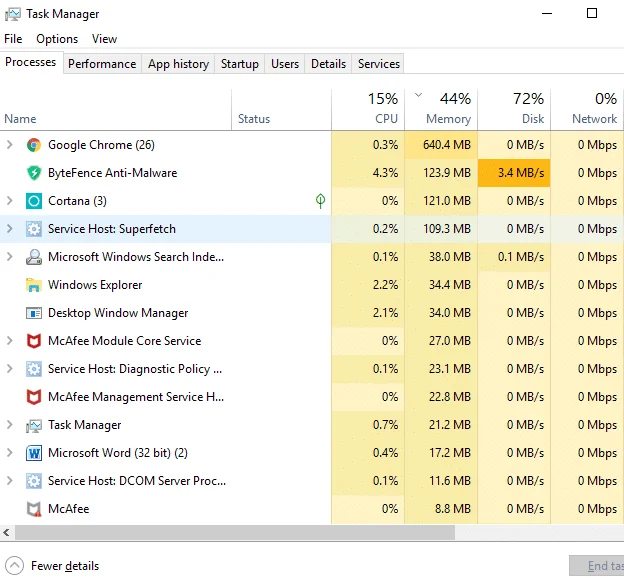Switch to the Startup tab
624x578 pixels.
[x=240, y=64]
